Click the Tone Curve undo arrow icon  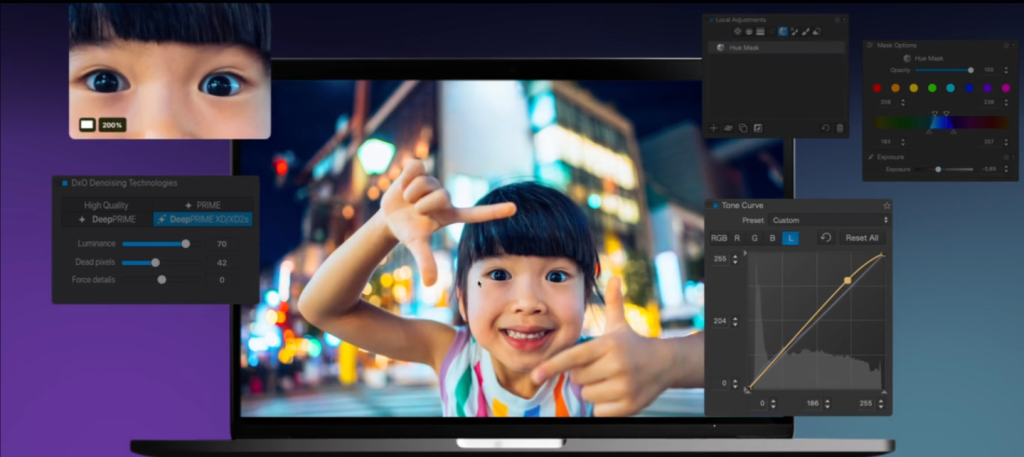click(x=825, y=238)
